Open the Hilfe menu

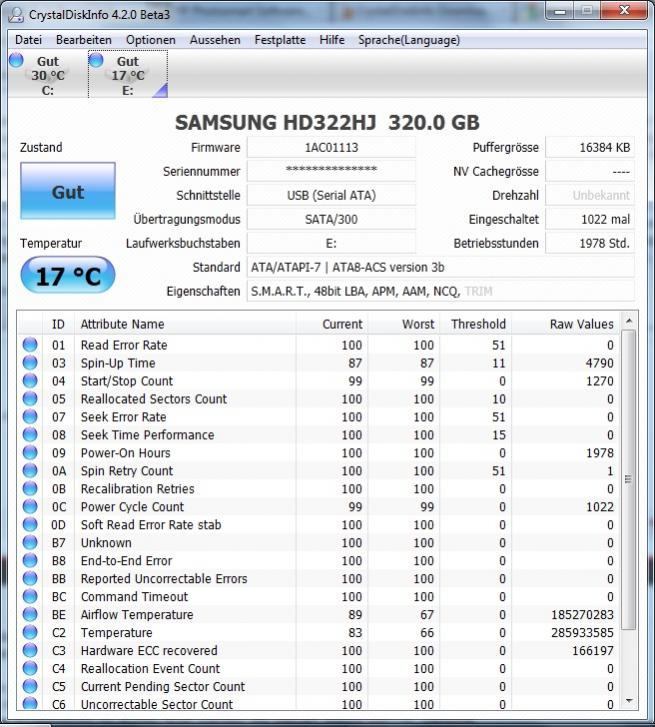(332, 40)
